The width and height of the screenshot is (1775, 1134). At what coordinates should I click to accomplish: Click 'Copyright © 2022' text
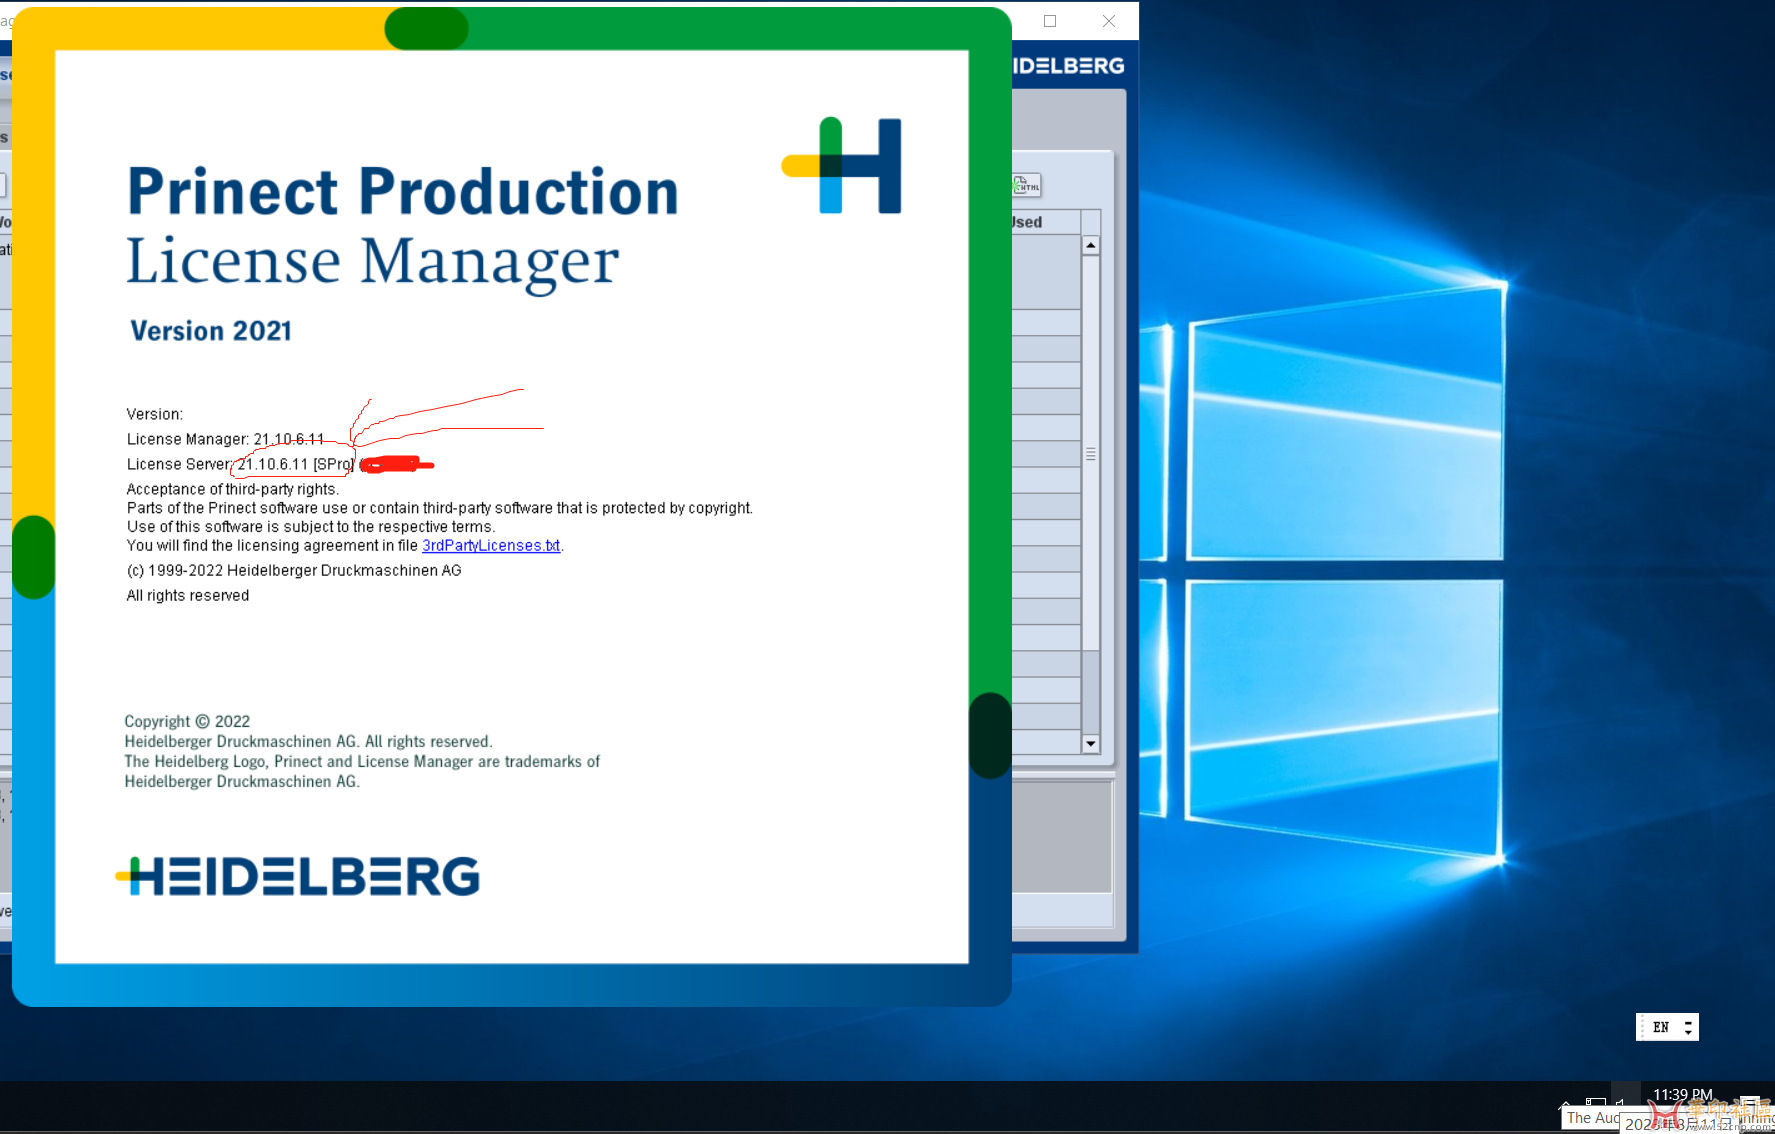point(187,721)
